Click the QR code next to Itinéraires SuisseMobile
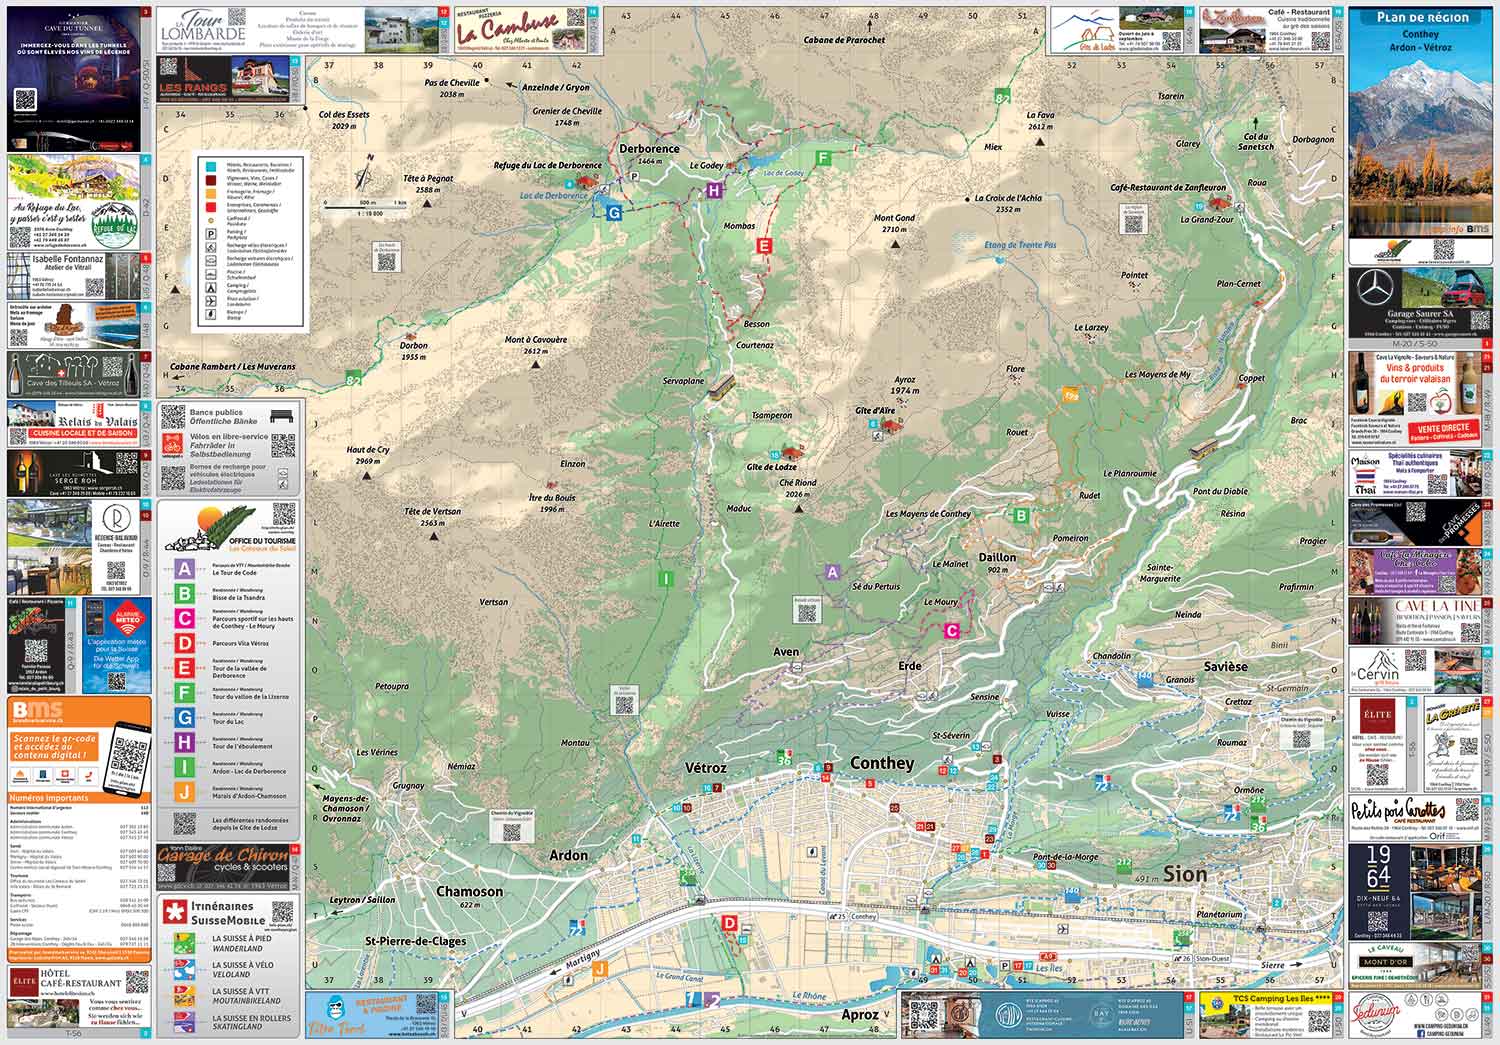This screenshot has height=1045, width=1500. point(283,909)
